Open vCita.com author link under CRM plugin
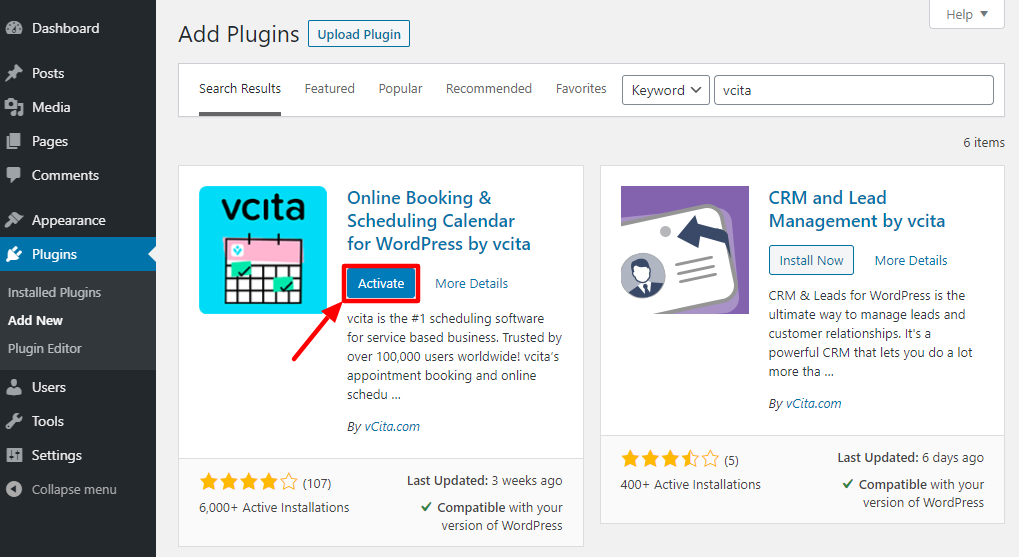 (814, 404)
